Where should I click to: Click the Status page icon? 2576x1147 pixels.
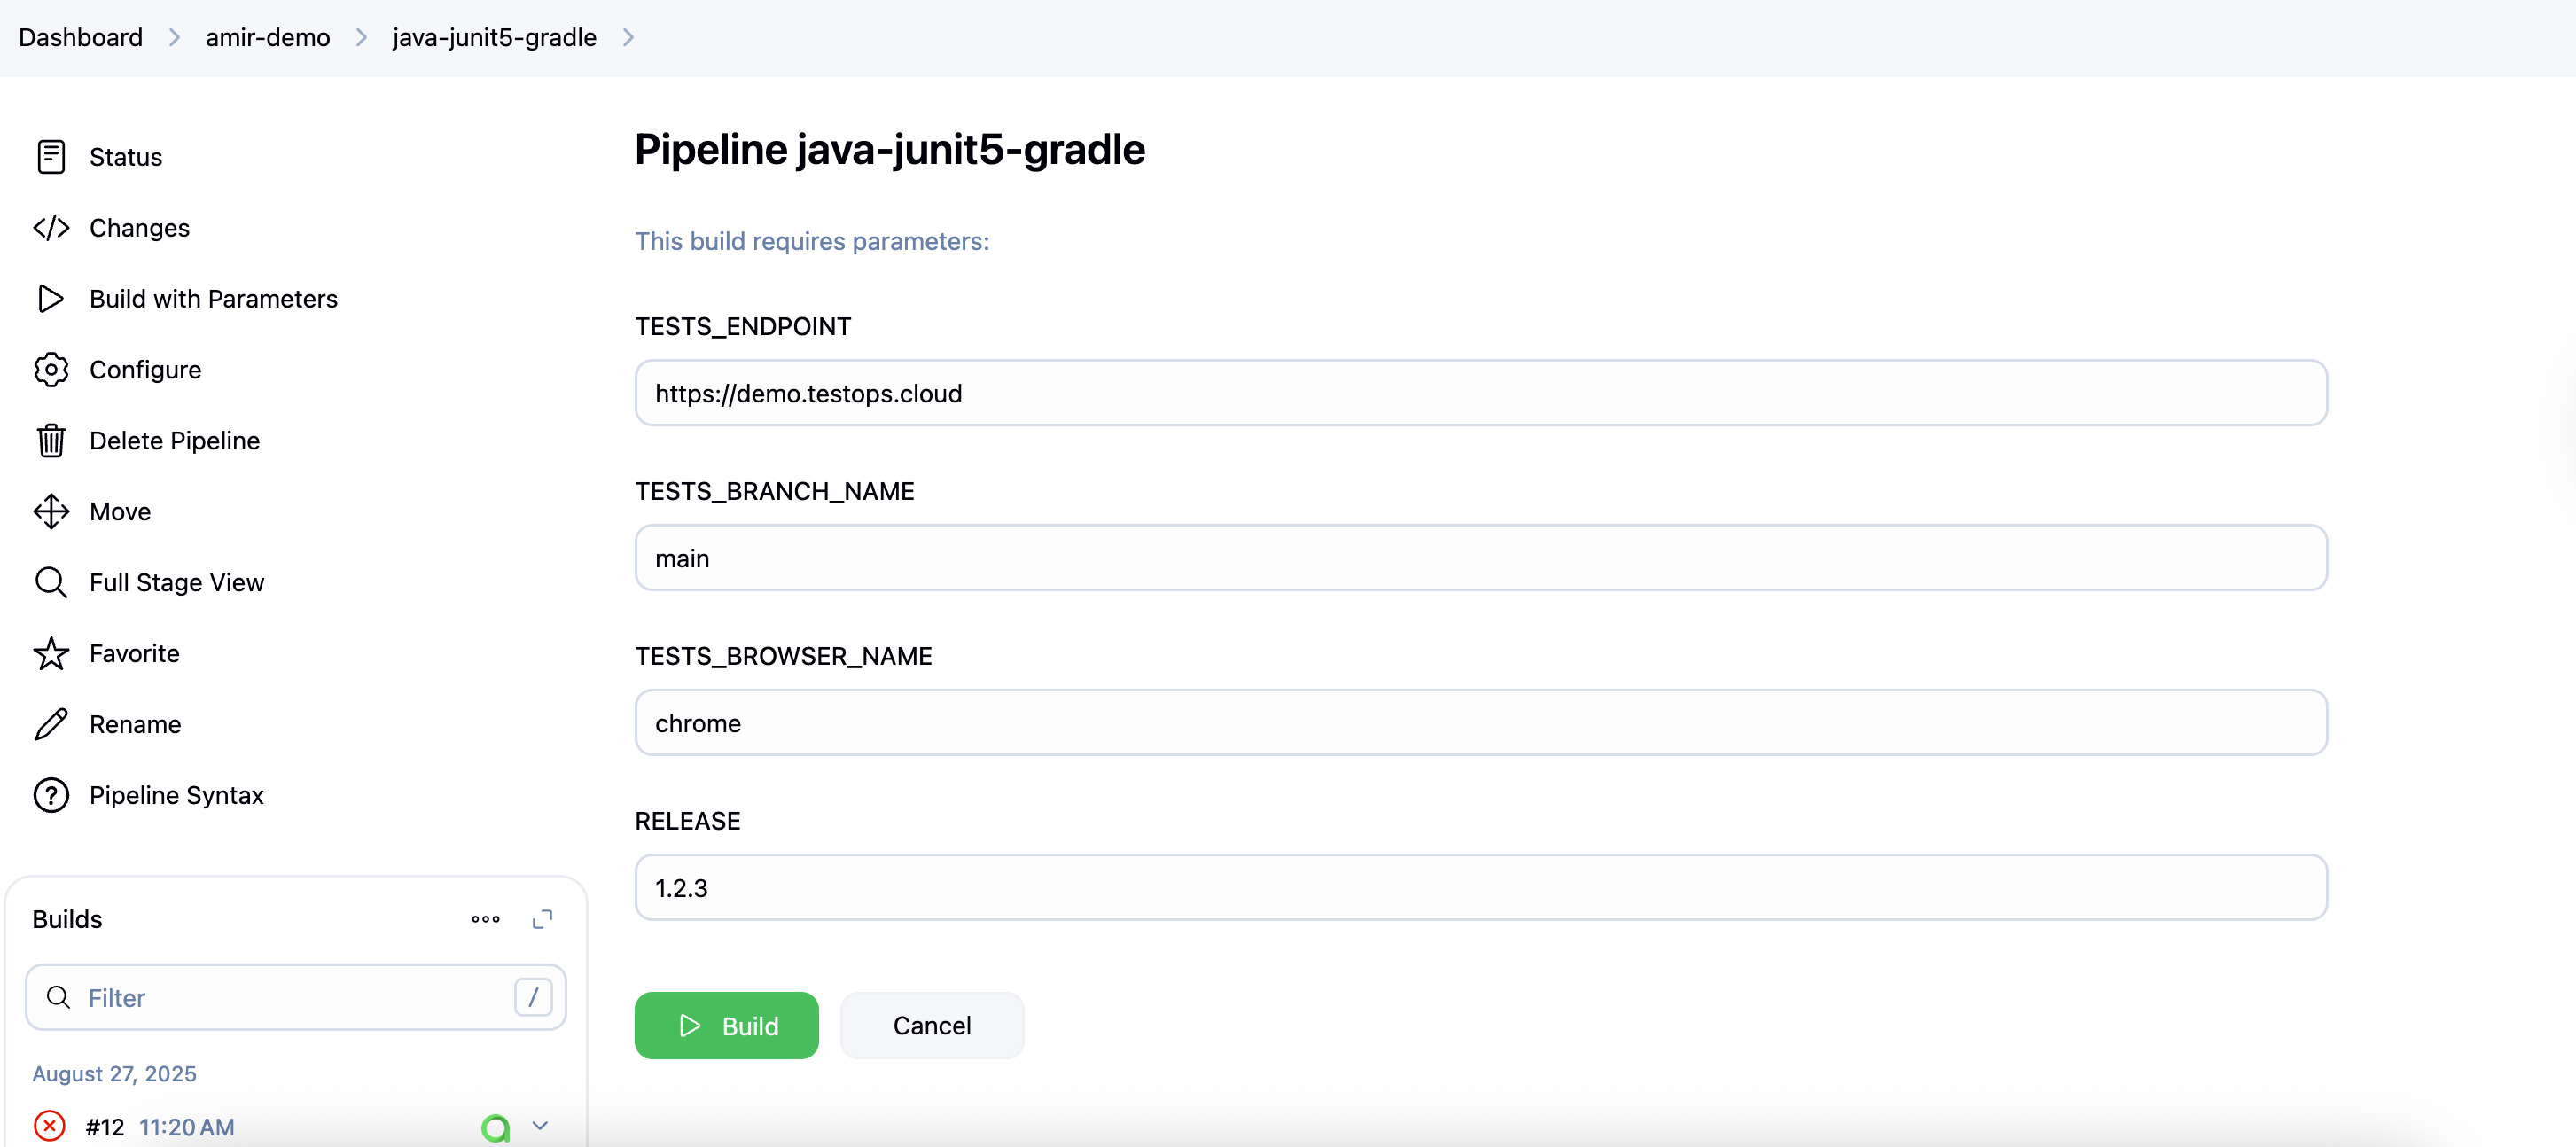coord(51,157)
